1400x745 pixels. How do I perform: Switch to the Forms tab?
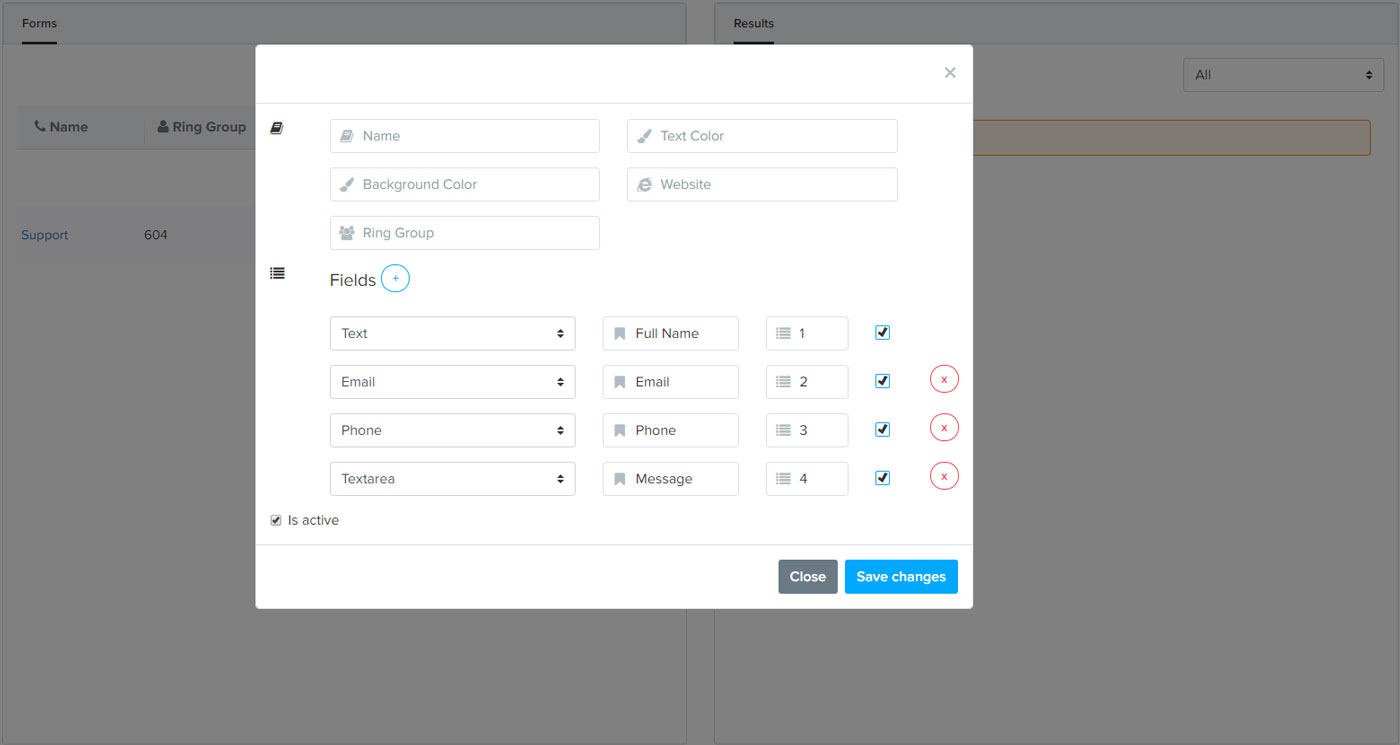click(x=39, y=23)
